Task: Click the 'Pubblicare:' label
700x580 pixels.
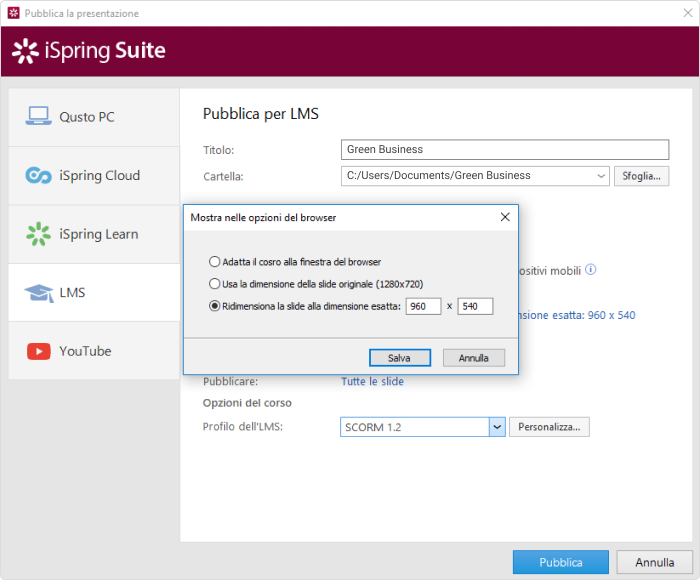Action: click(x=230, y=382)
